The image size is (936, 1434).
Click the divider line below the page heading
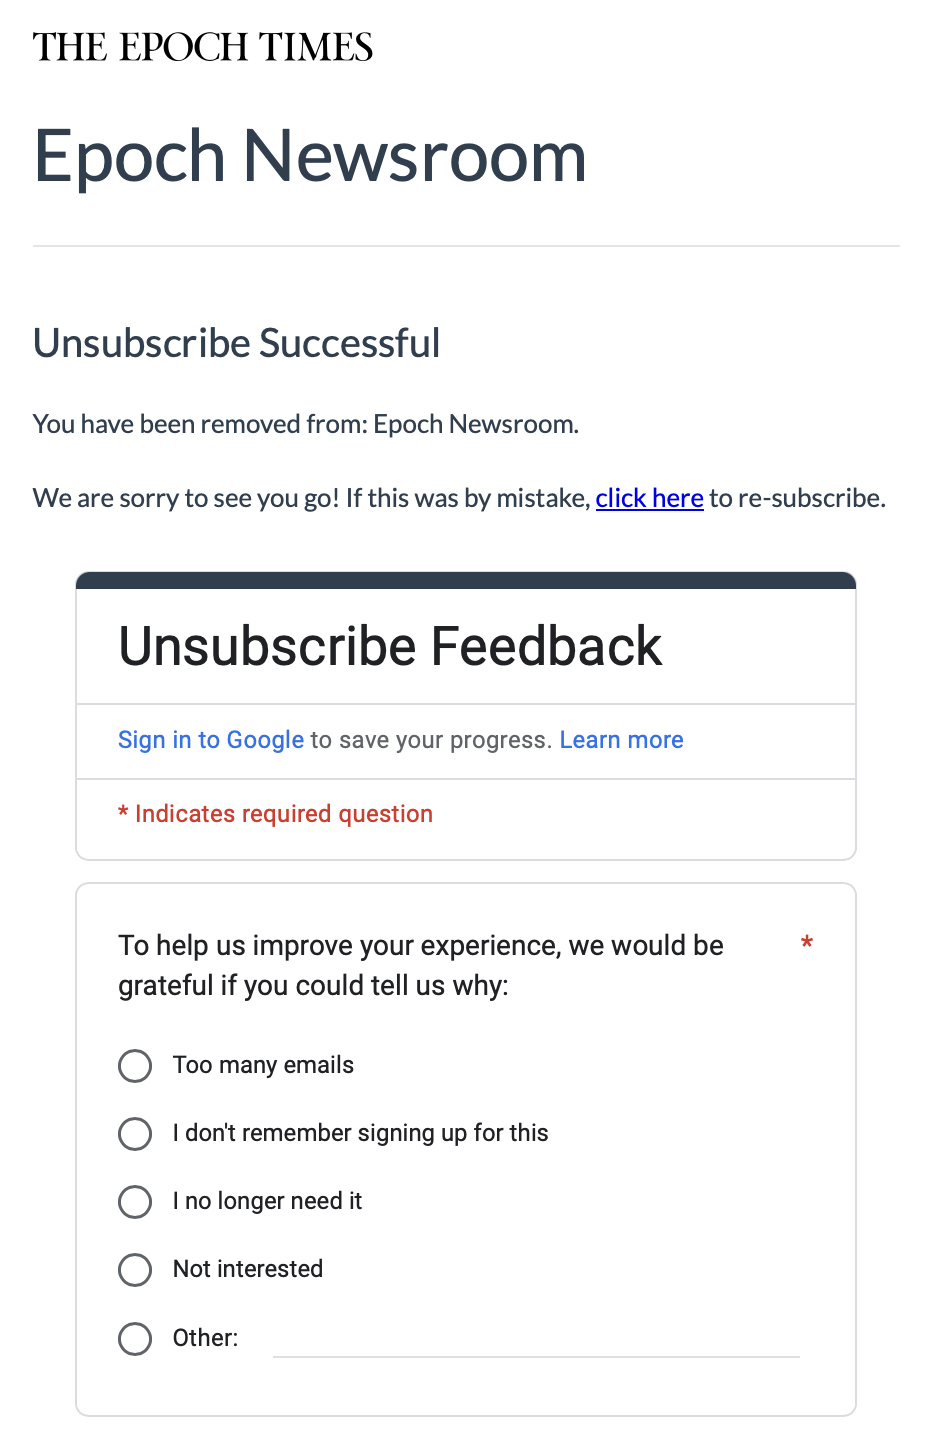[x=466, y=245]
